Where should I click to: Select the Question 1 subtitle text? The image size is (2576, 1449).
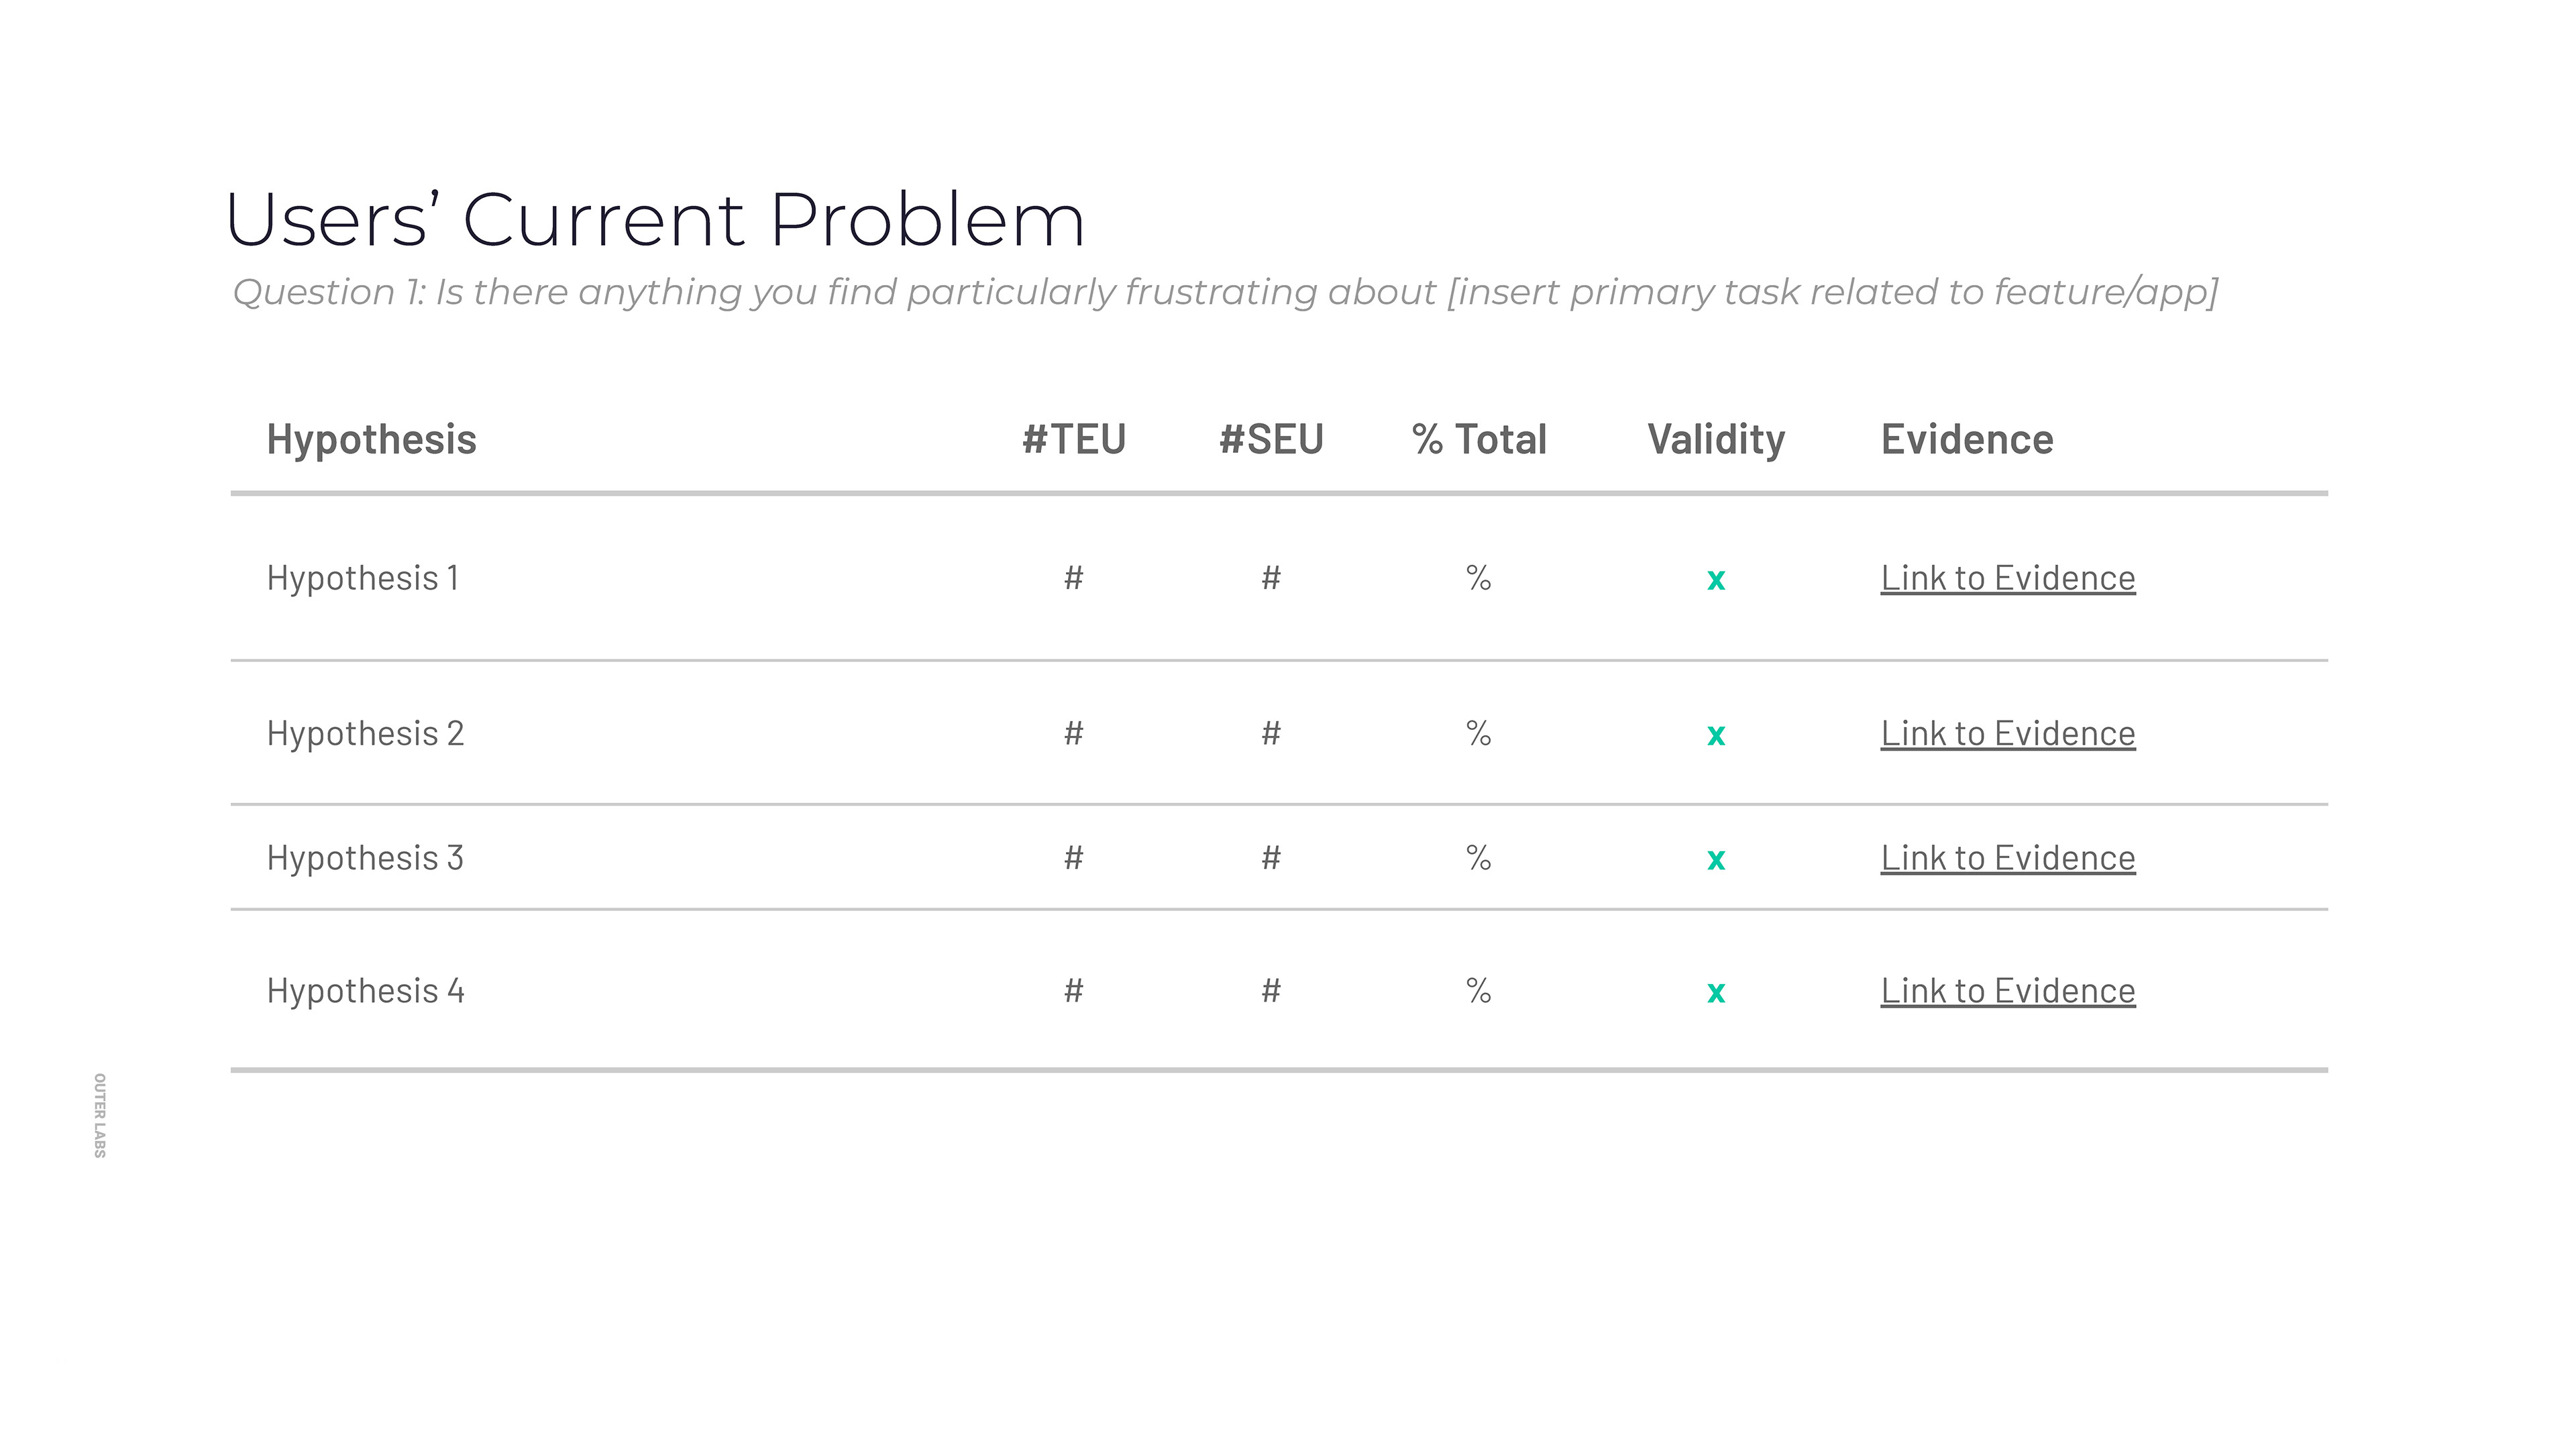point(1225,292)
